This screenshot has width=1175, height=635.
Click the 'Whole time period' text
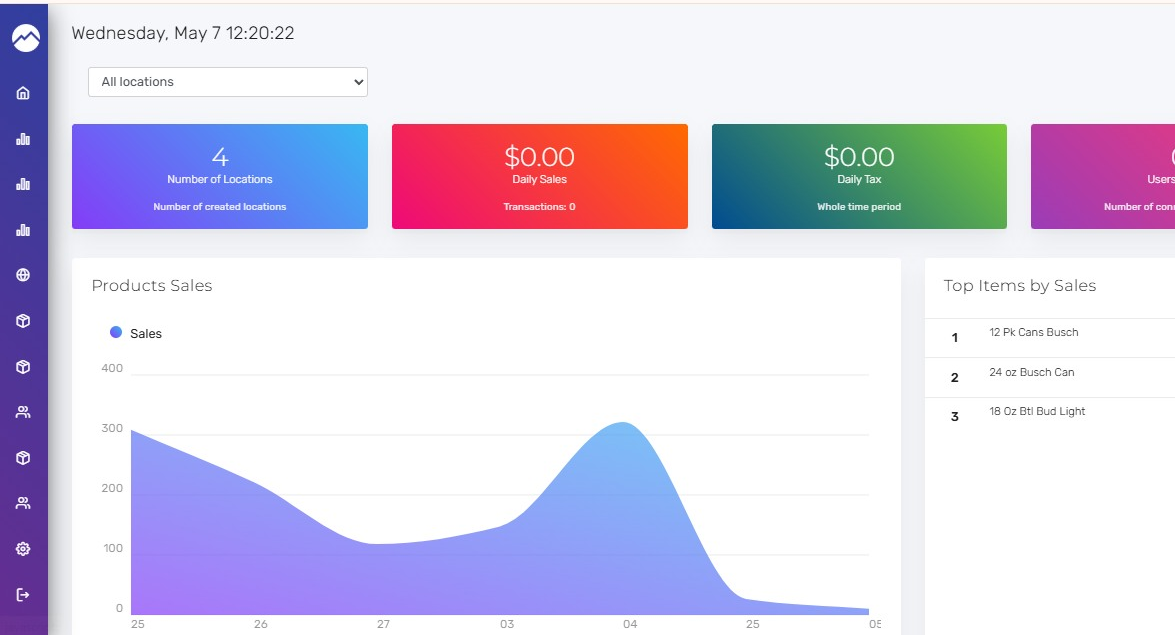pos(859,207)
